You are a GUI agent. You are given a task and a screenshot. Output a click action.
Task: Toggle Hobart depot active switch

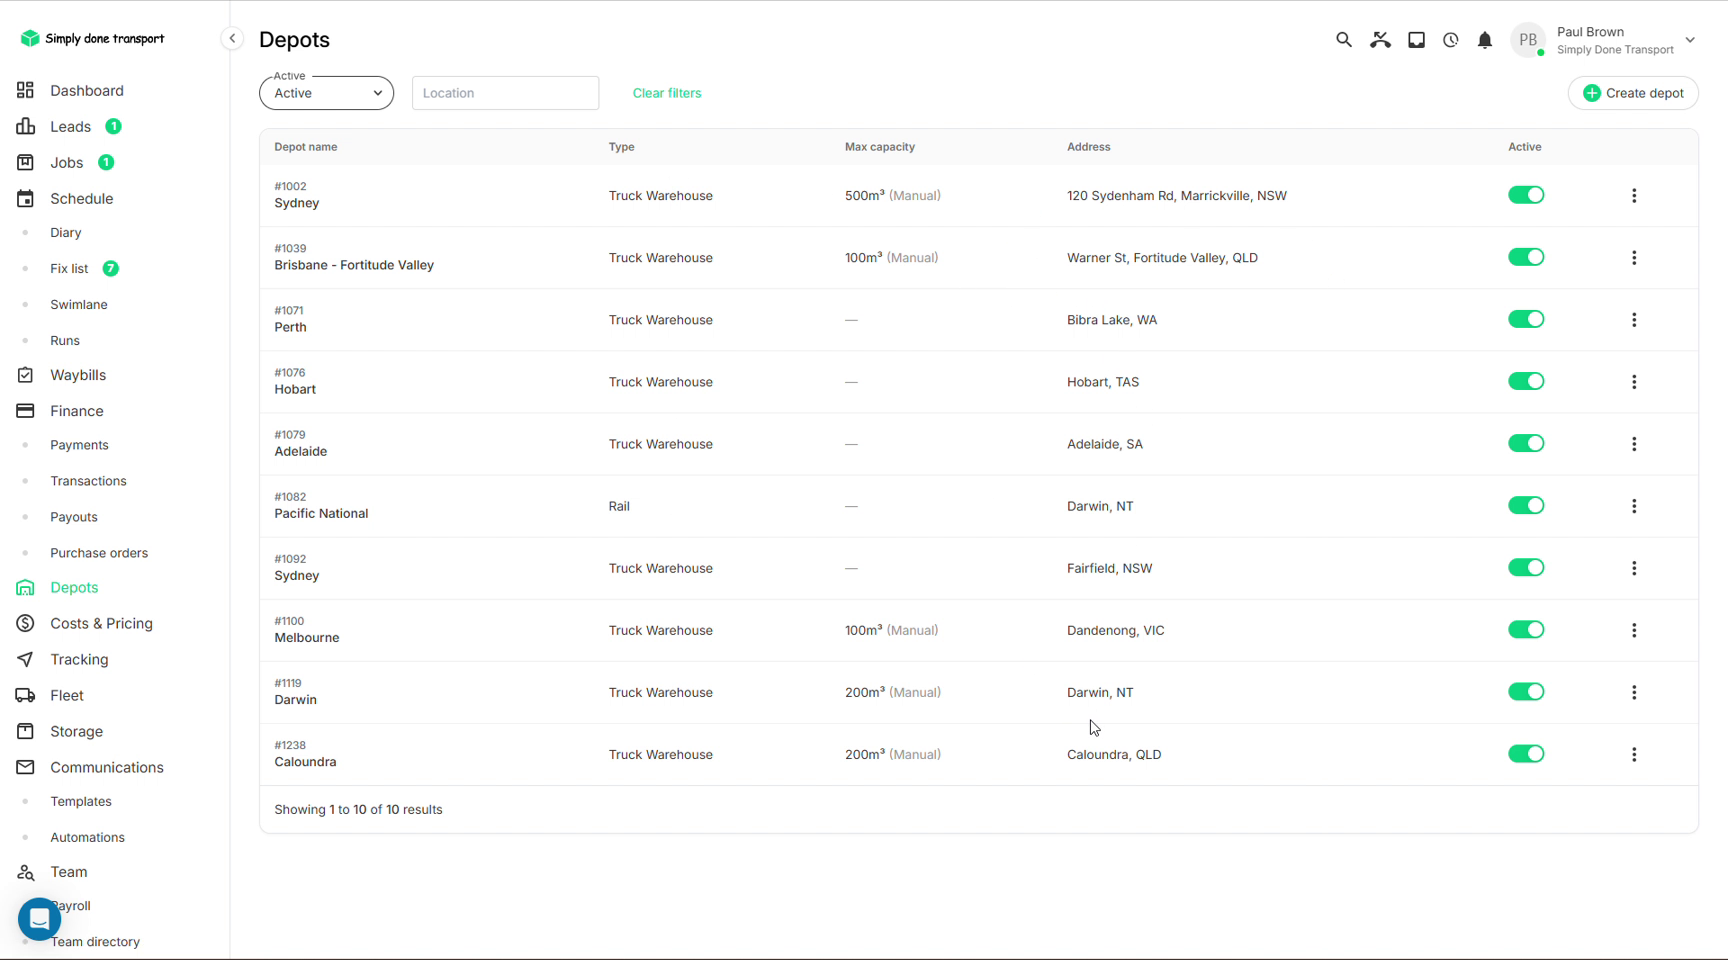pos(1526,381)
